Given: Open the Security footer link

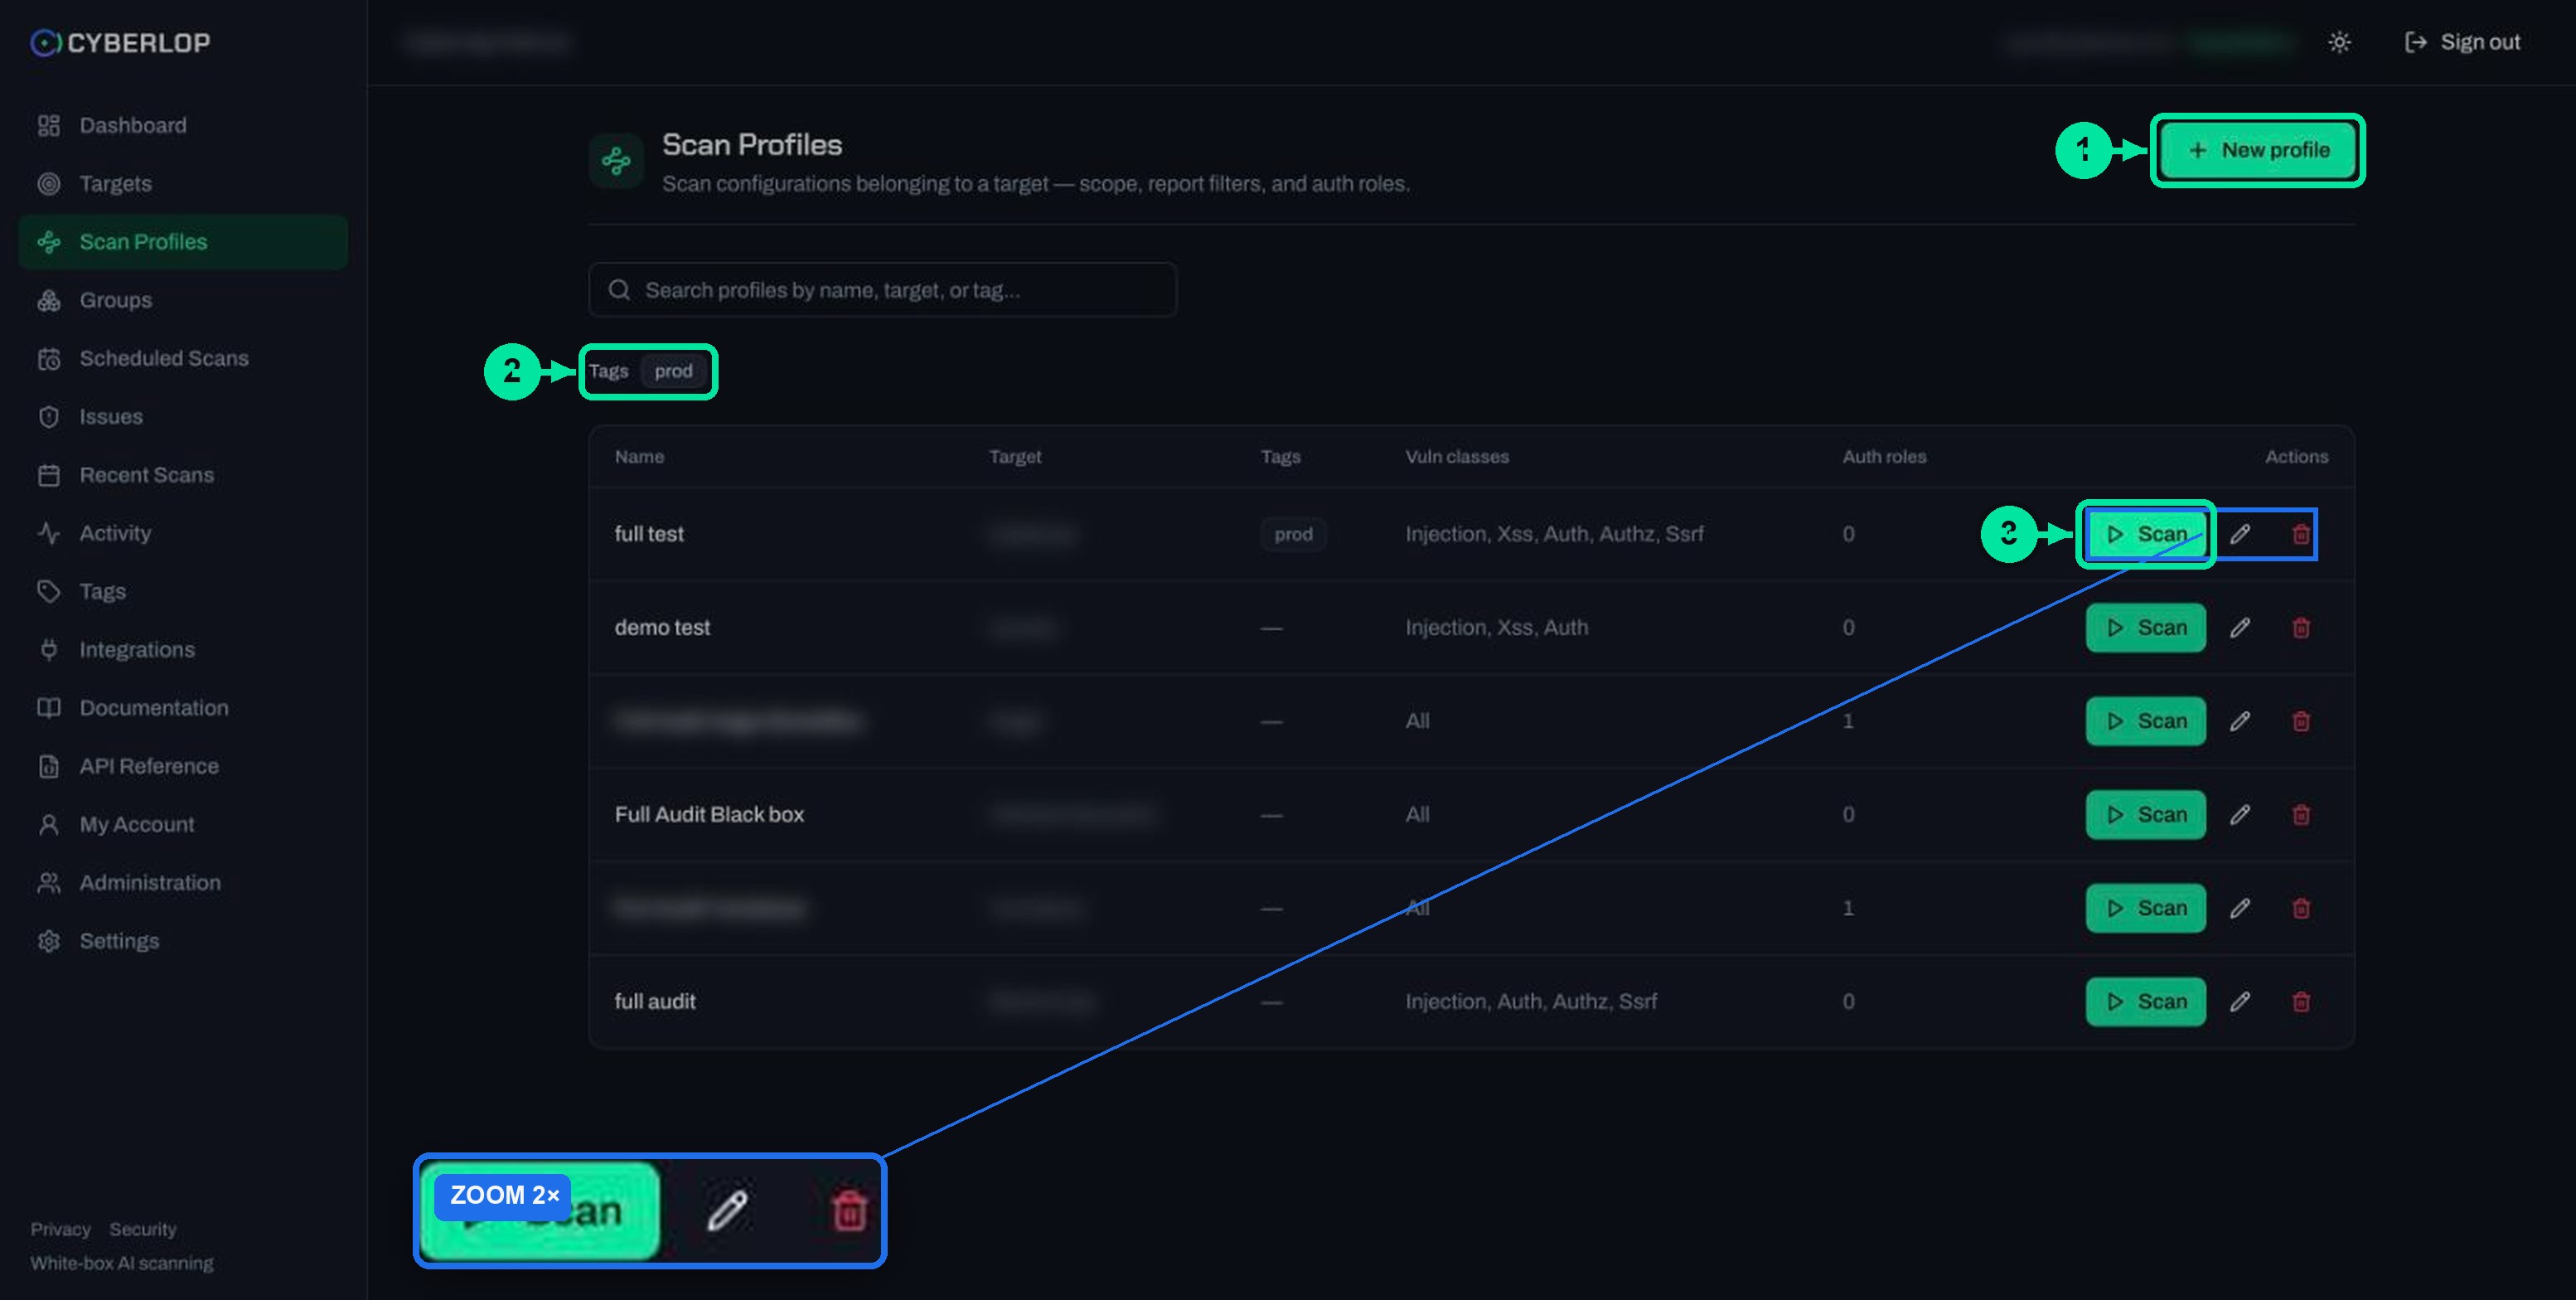Looking at the screenshot, I should point(143,1229).
